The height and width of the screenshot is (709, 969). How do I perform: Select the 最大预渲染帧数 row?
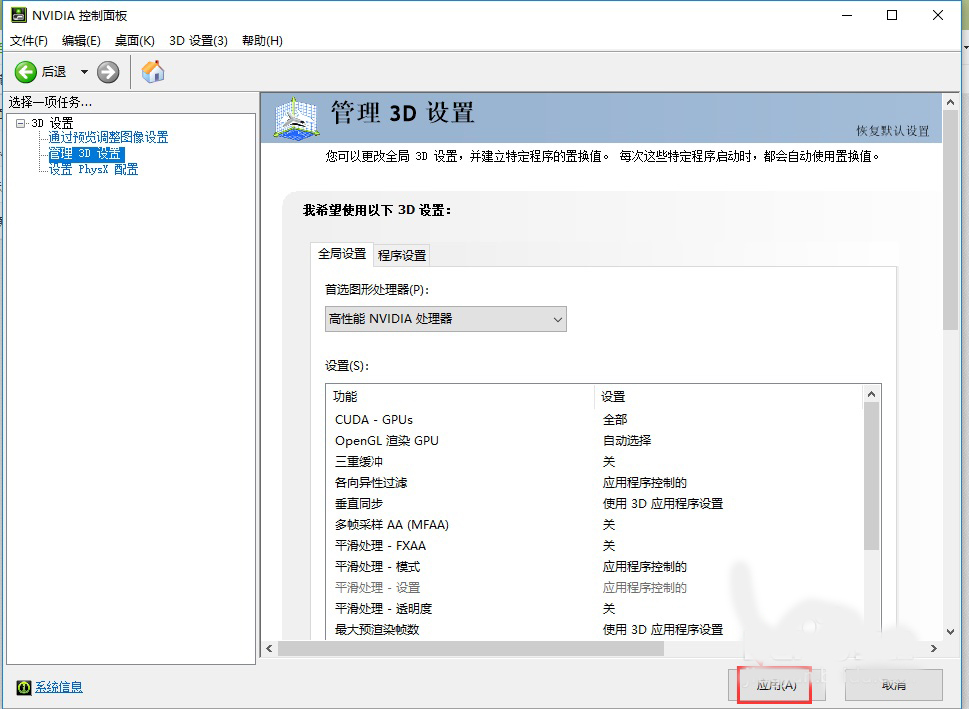[593, 630]
